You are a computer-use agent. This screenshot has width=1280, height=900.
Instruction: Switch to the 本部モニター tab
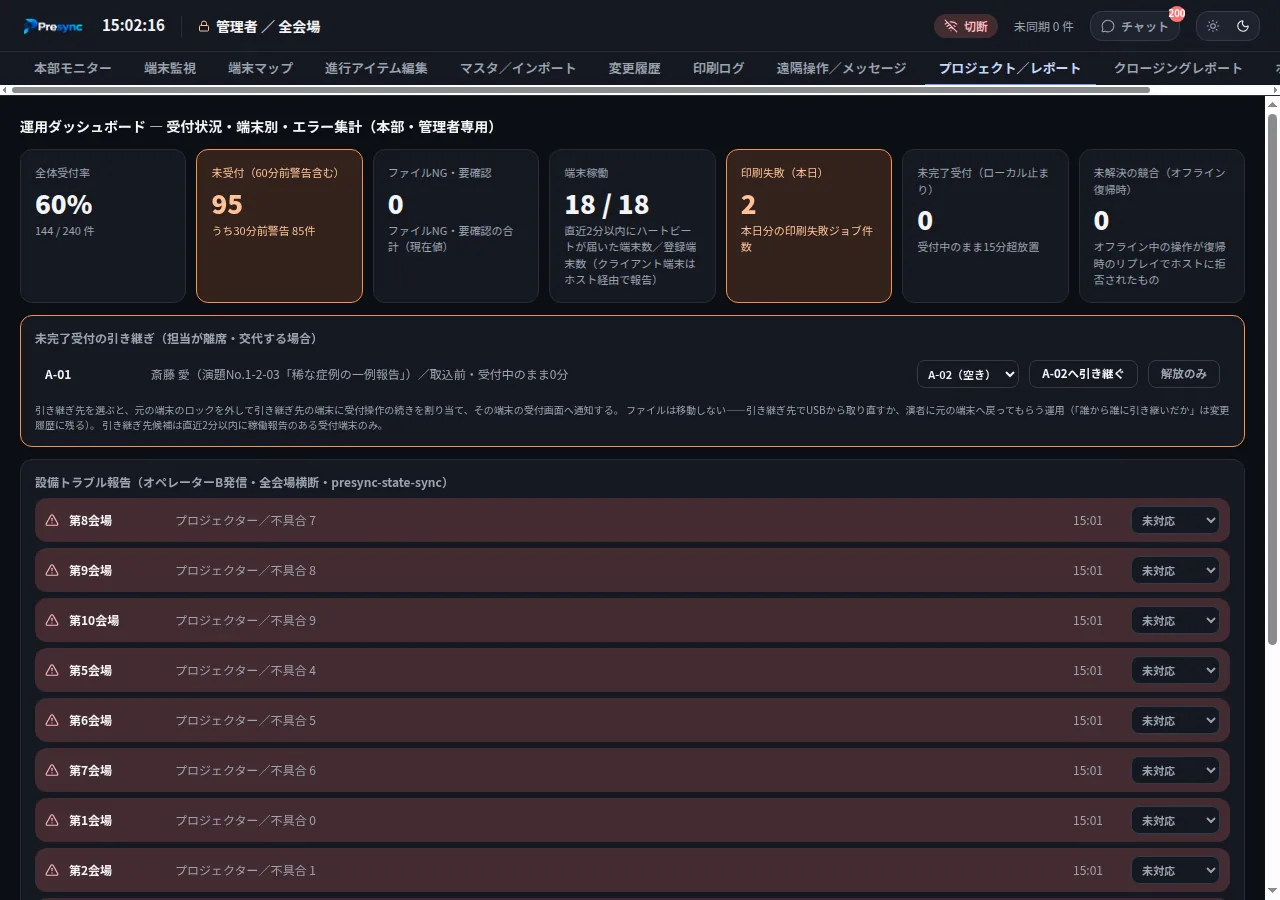[73, 68]
